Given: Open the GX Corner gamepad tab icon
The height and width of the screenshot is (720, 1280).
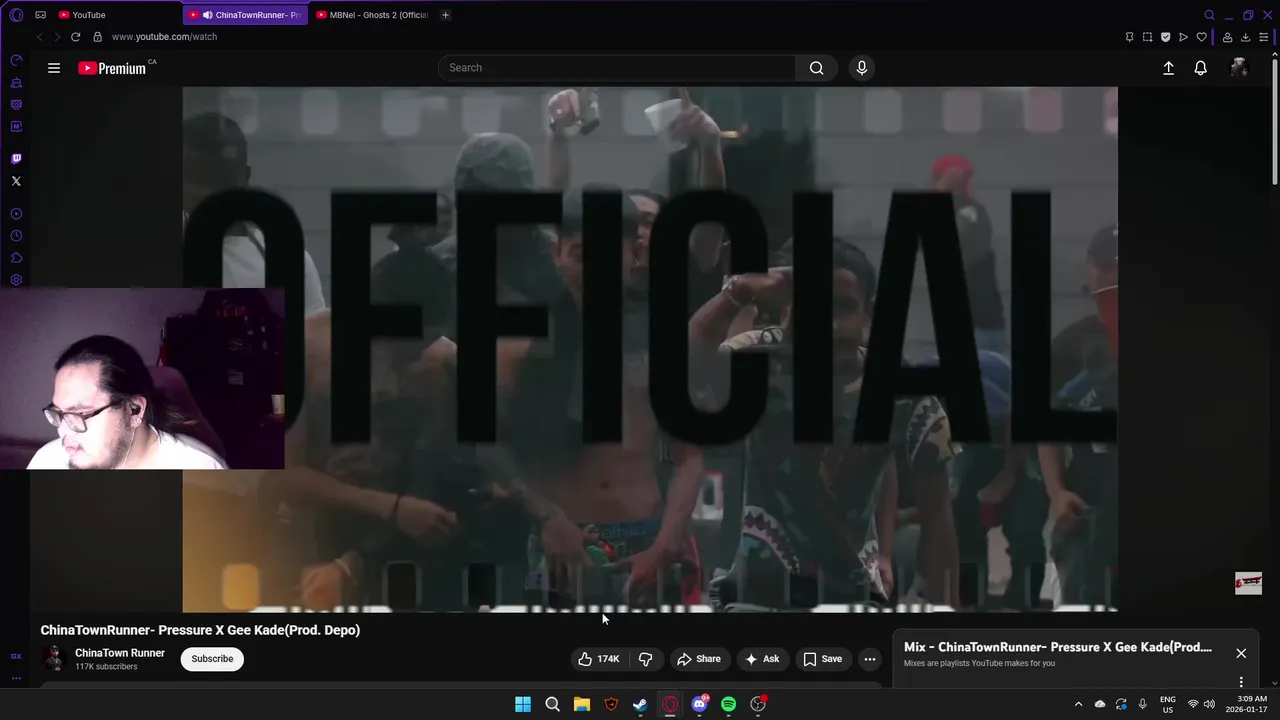Looking at the screenshot, I should pyautogui.click(x=40, y=15).
